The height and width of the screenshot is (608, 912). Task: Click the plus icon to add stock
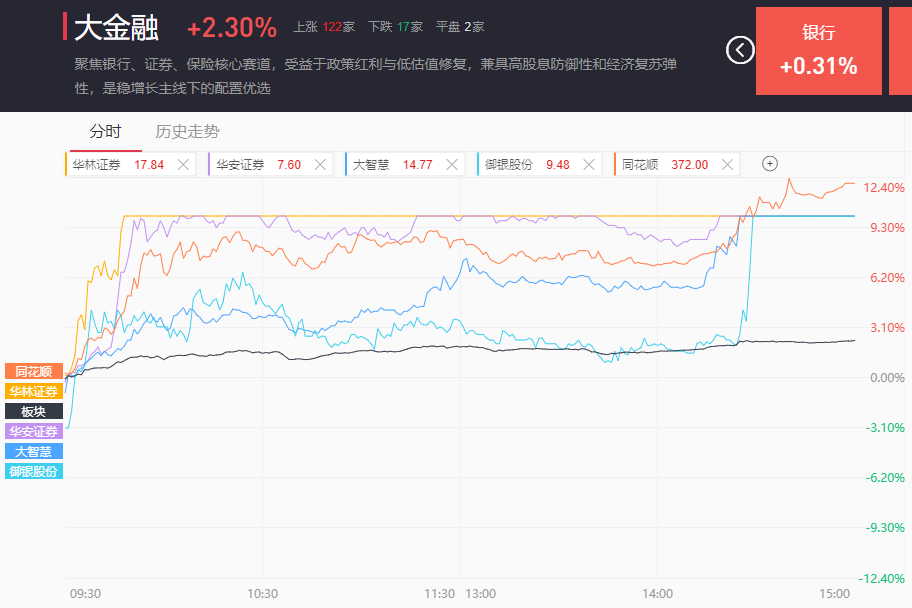[x=770, y=164]
